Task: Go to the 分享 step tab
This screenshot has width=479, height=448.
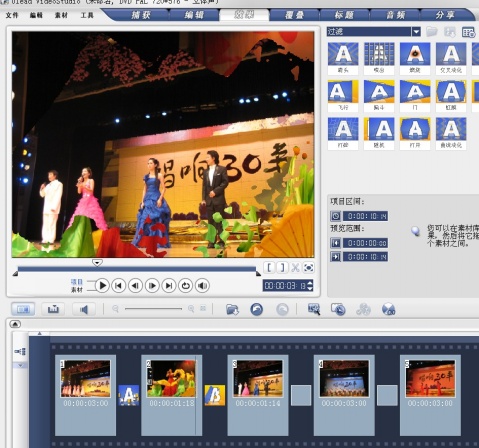Action: pyautogui.click(x=445, y=15)
